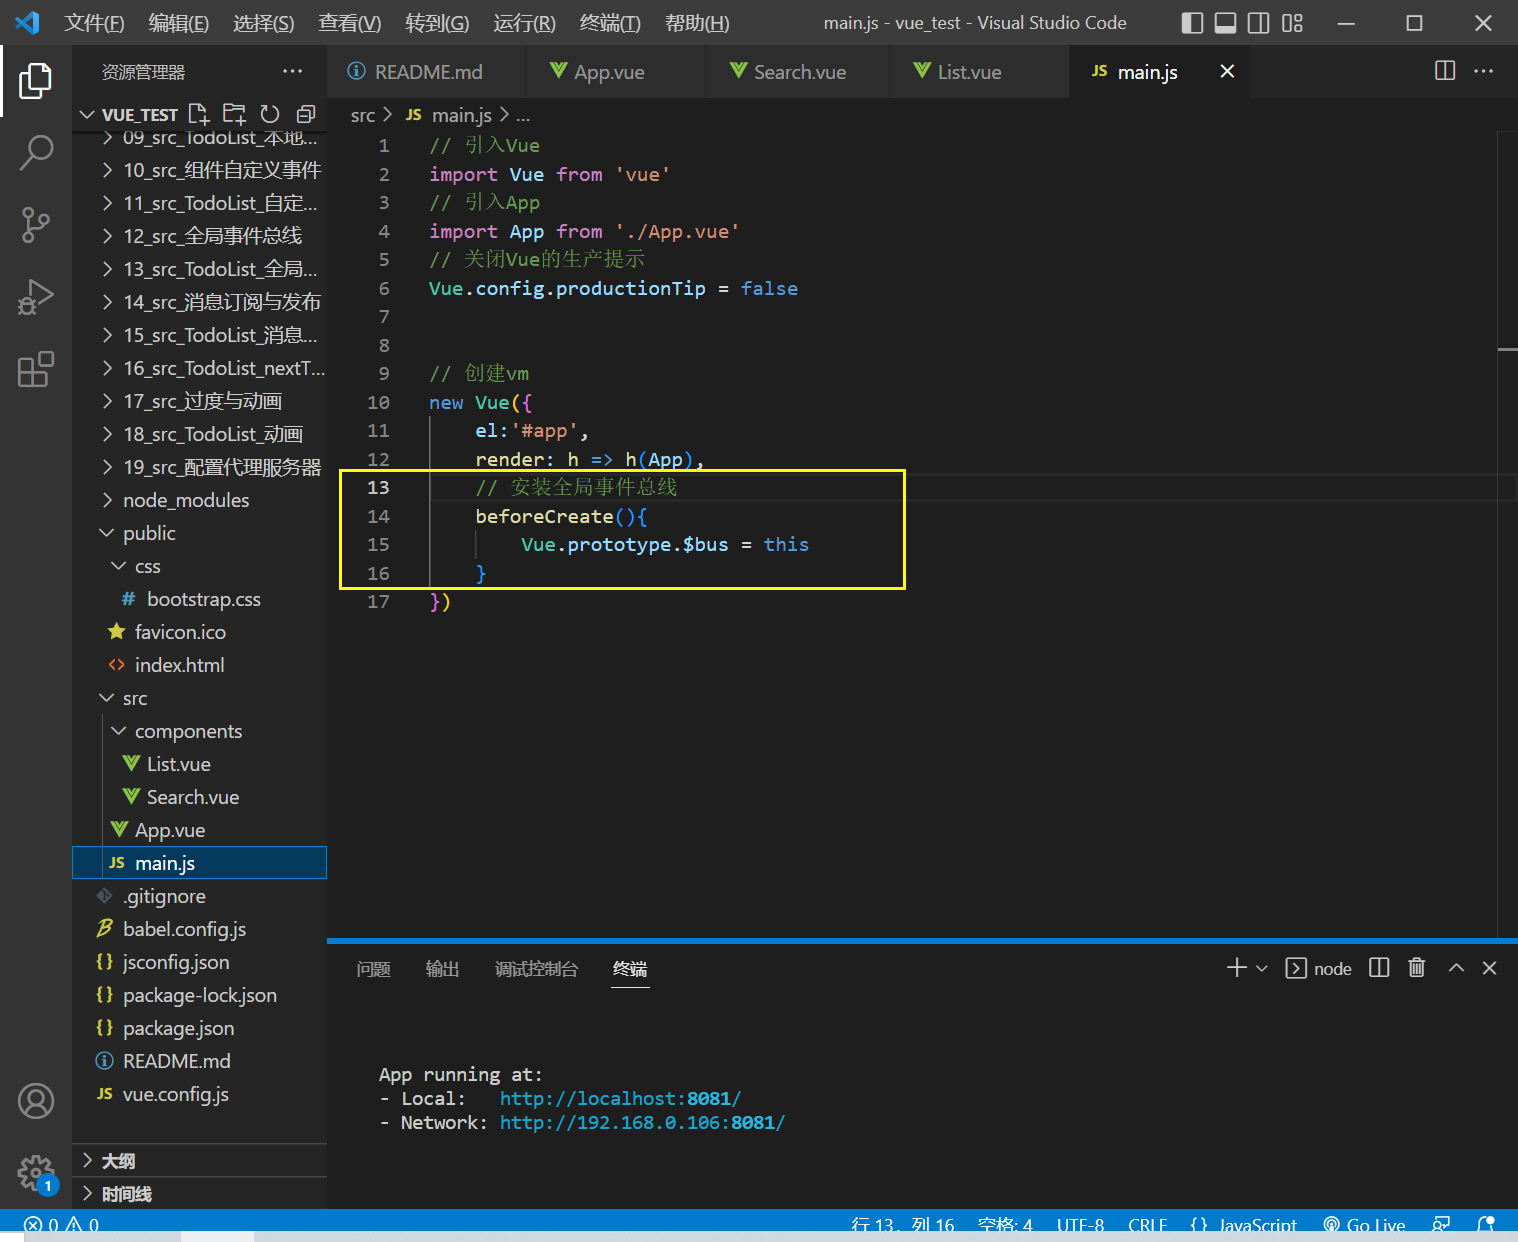Create a new file in VUE_TEST

pos(199,114)
